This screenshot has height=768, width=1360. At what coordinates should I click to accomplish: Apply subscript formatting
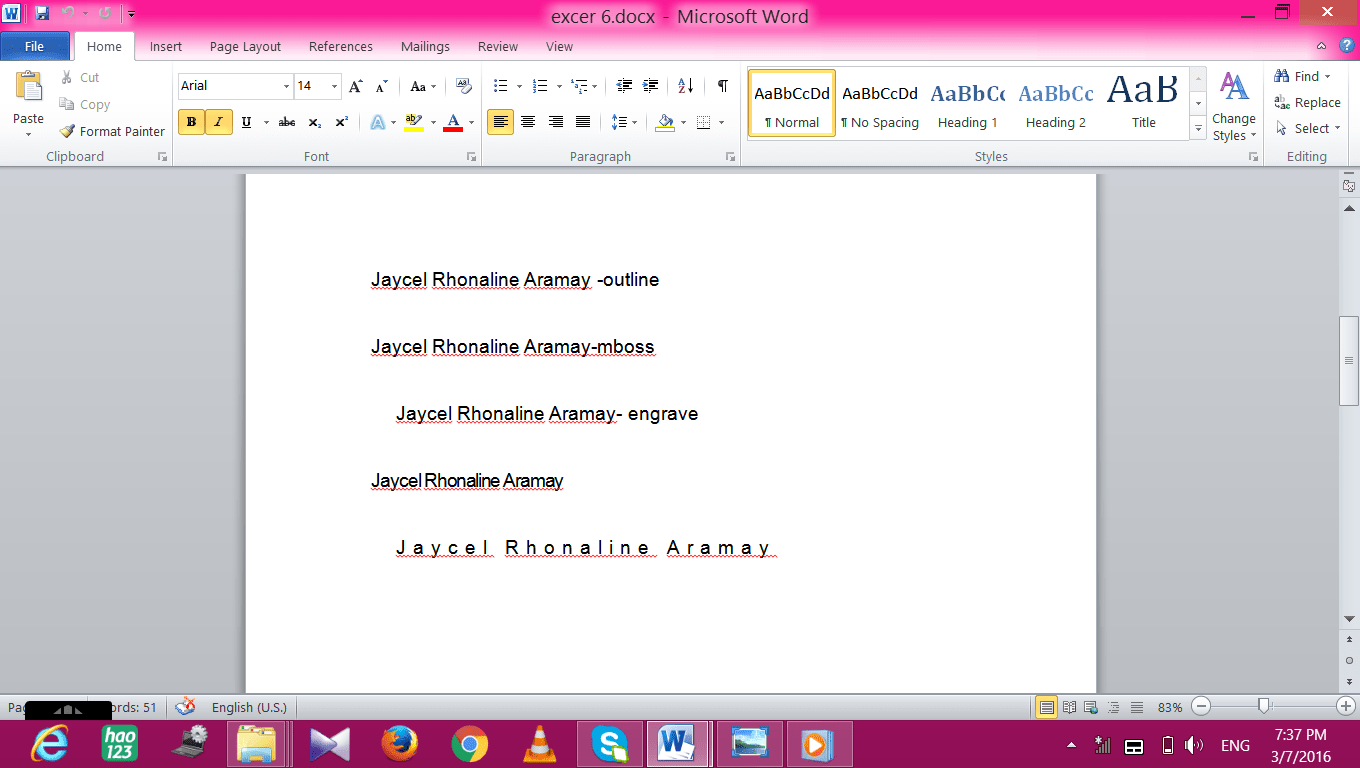click(314, 122)
